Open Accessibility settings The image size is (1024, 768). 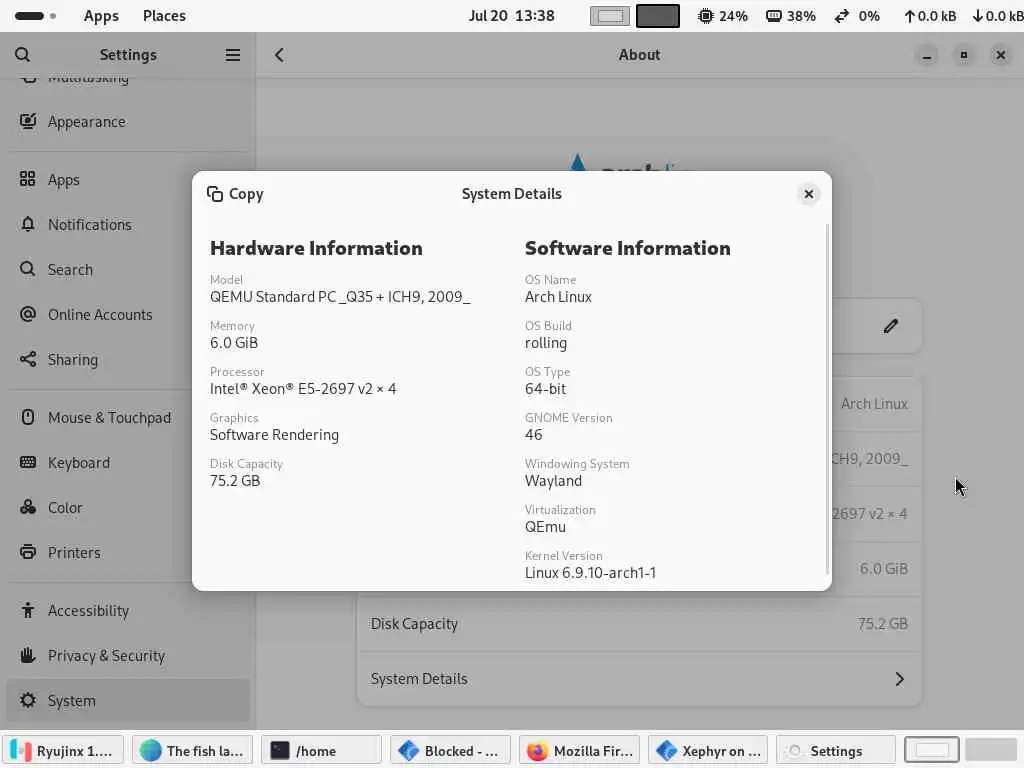128,611
